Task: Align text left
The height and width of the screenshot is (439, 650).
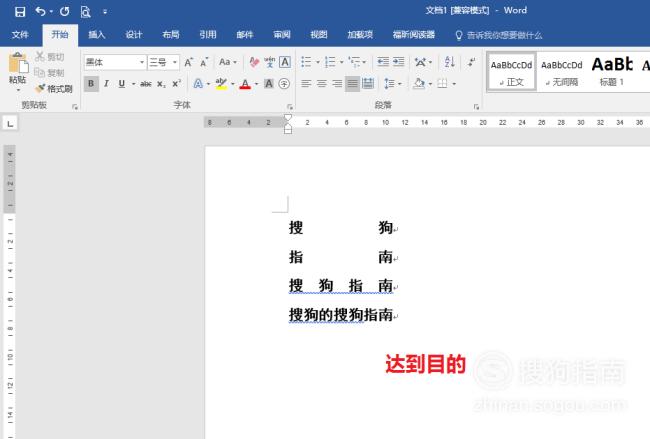Action: (x=306, y=84)
